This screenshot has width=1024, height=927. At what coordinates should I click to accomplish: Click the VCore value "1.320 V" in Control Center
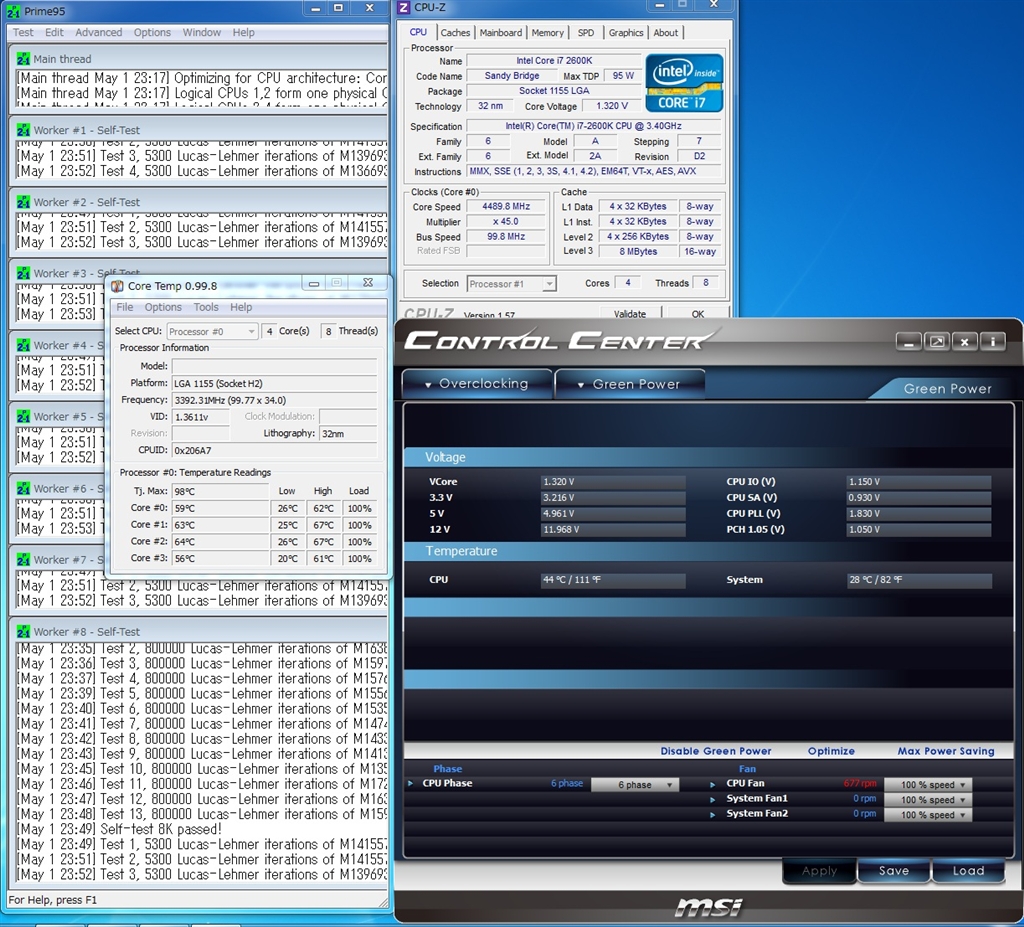click(x=613, y=482)
